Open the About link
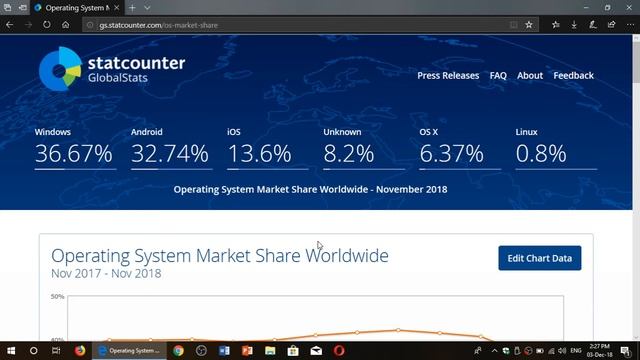This screenshot has height=360, width=640. (x=530, y=76)
